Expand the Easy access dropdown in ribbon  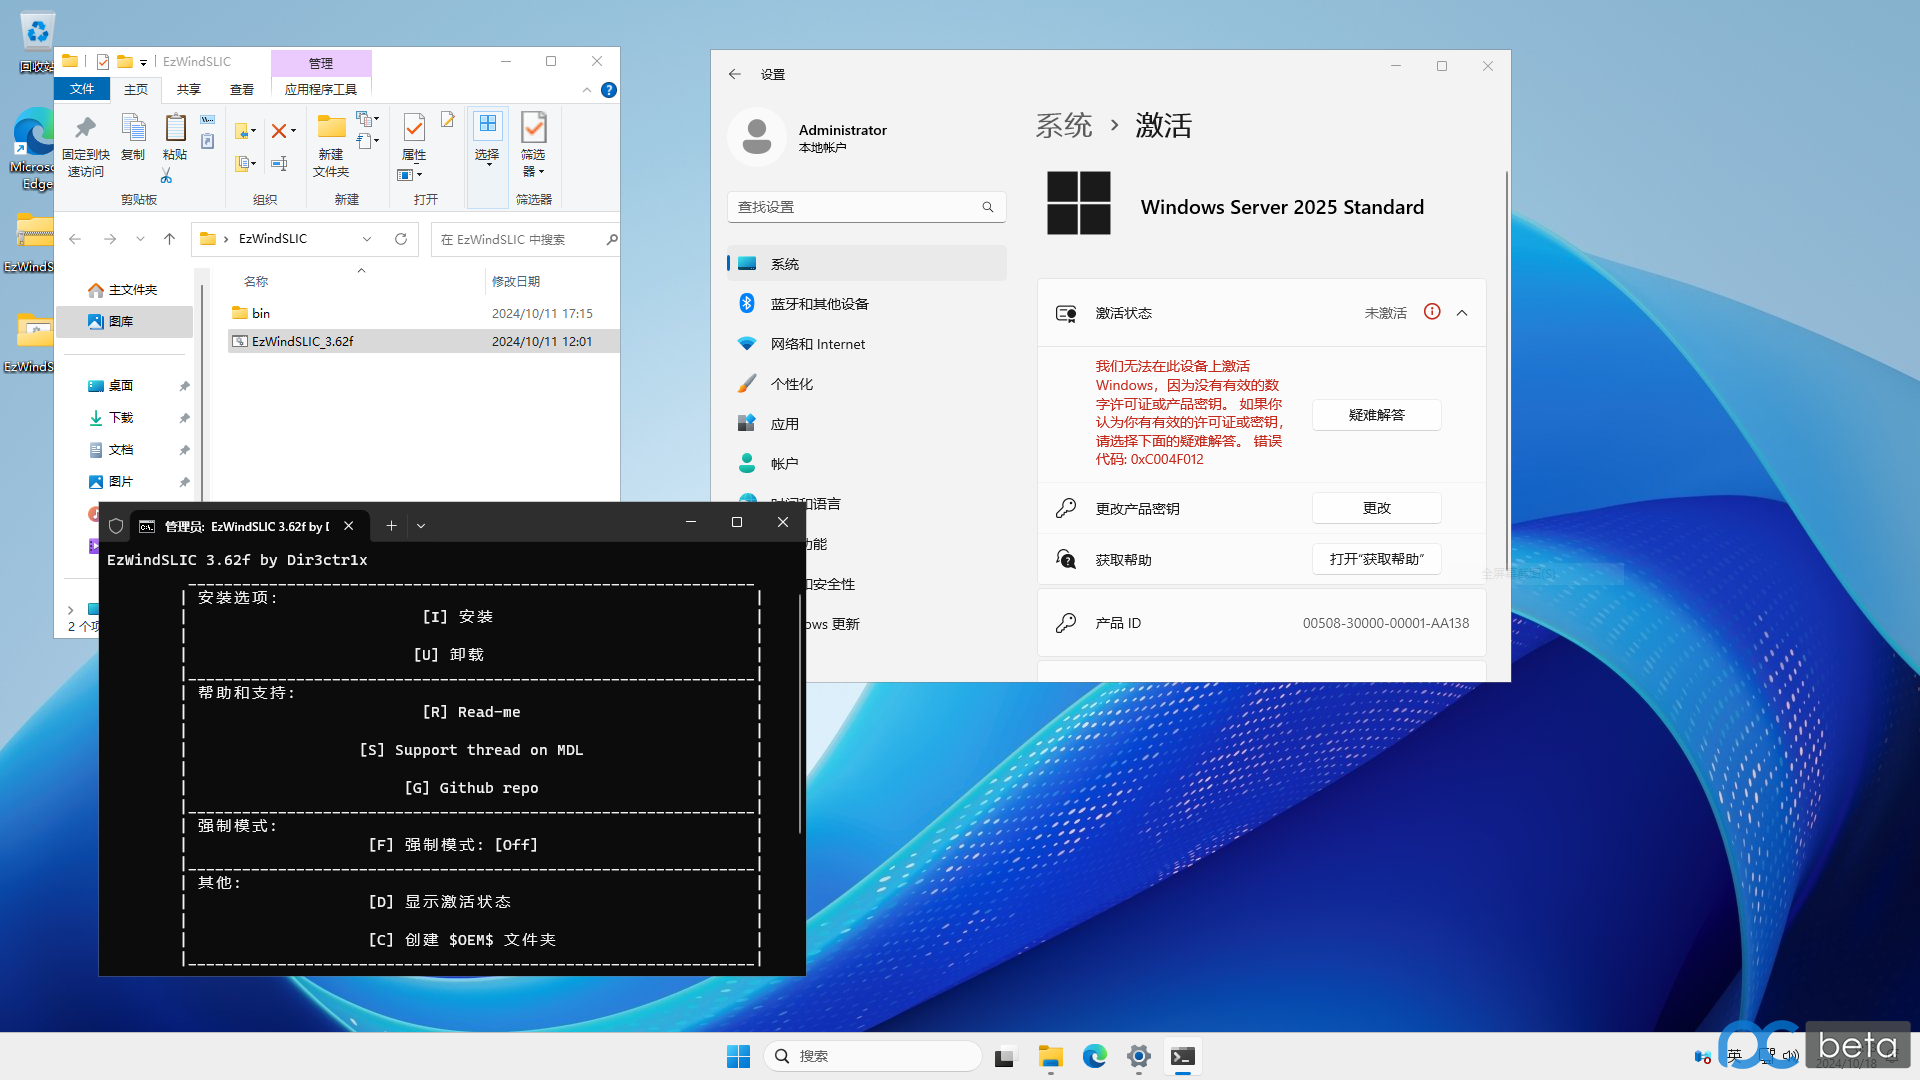pyautogui.click(x=368, y=141)
